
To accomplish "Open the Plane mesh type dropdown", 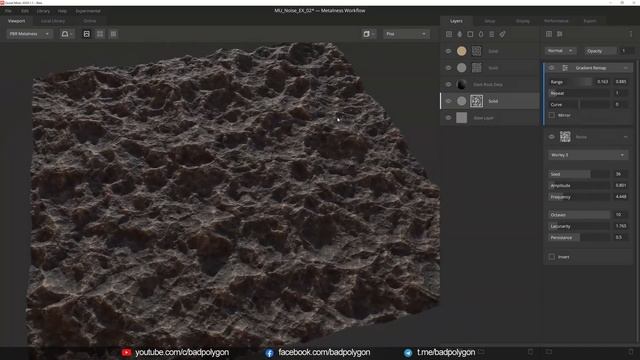I will point(406,34).
